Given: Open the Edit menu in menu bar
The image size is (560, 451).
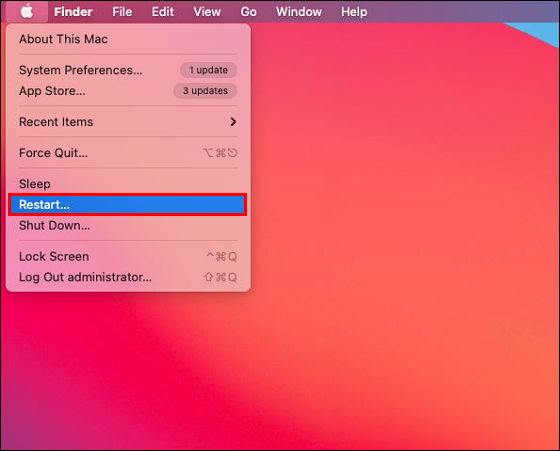Looking at the screenshot, I should pyautogui.click(x=162, y=12).
